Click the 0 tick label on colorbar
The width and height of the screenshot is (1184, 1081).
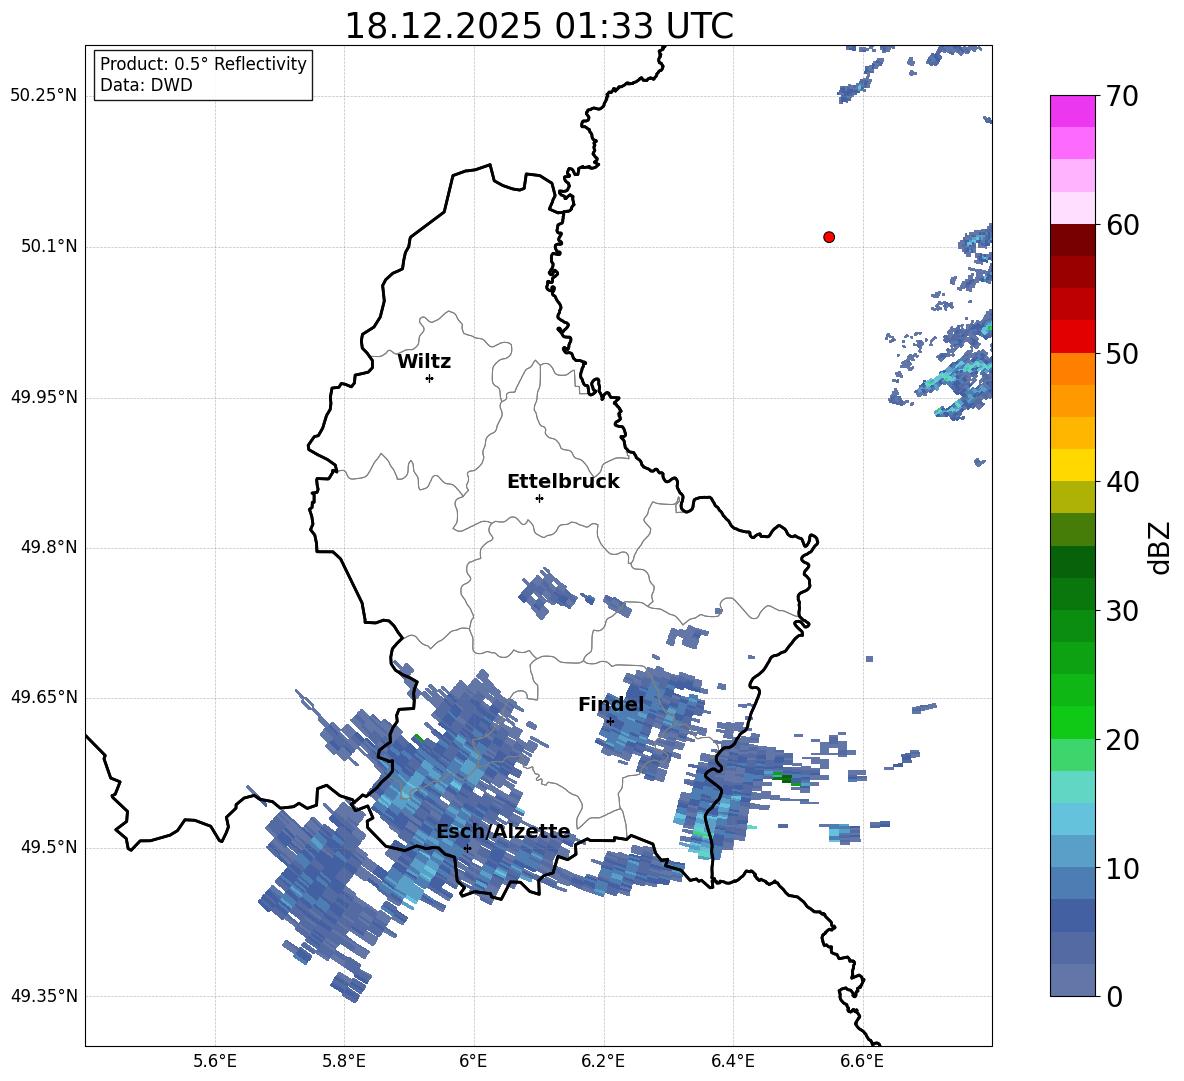click(1114, 996)
